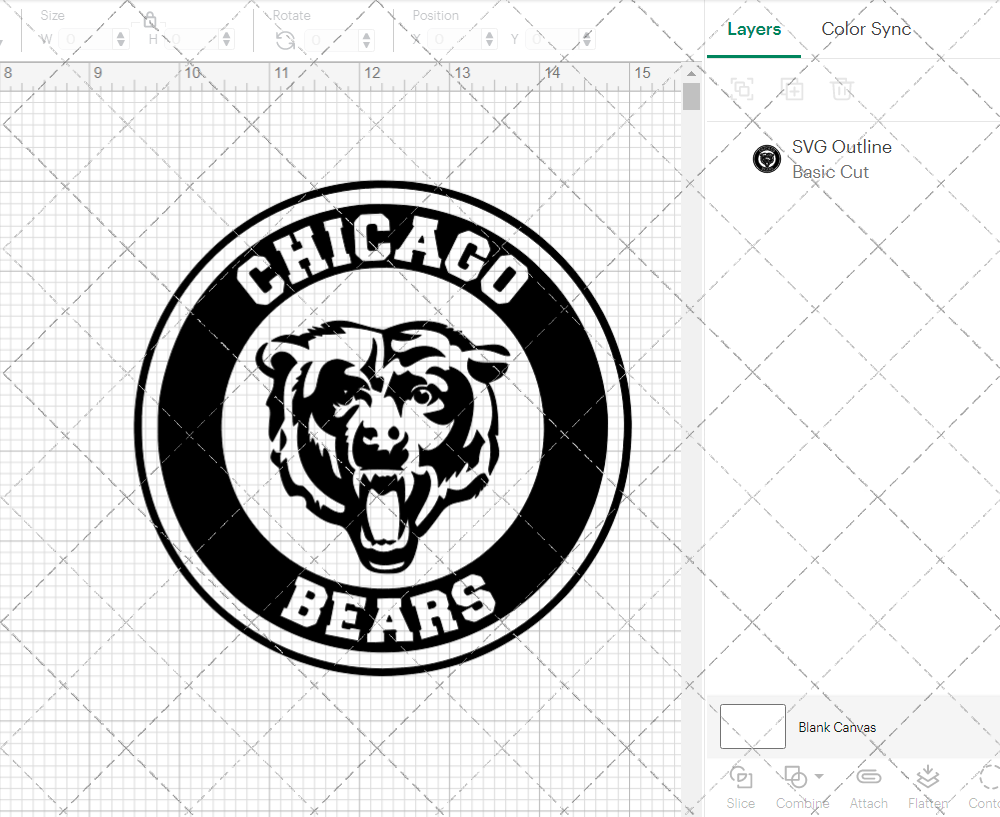Click the Flatten icon
Viewport: 1000px width, 817px height.
click(927, 778)
